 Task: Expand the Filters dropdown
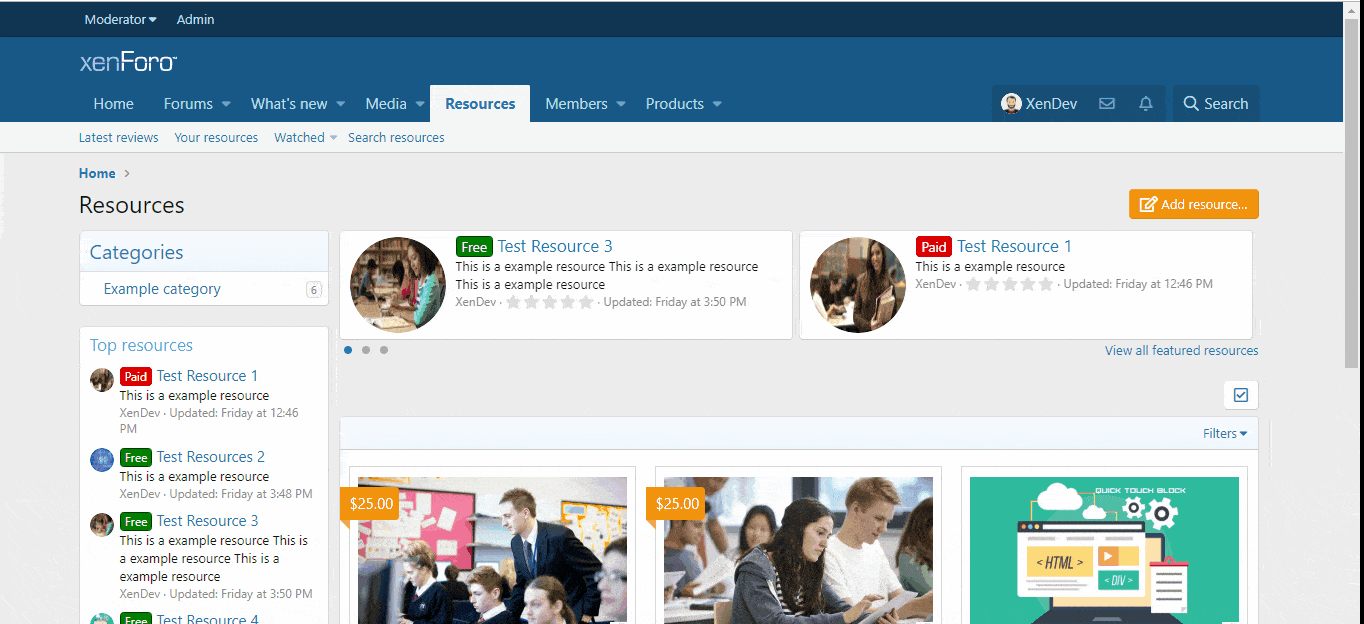(x=1225, y=433)
